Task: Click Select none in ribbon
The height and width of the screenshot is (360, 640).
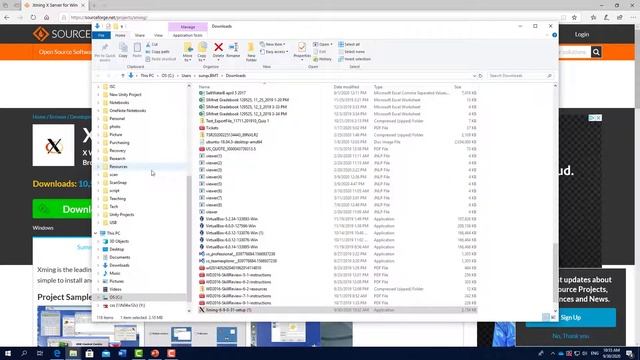Action: (x=351, y=52)
